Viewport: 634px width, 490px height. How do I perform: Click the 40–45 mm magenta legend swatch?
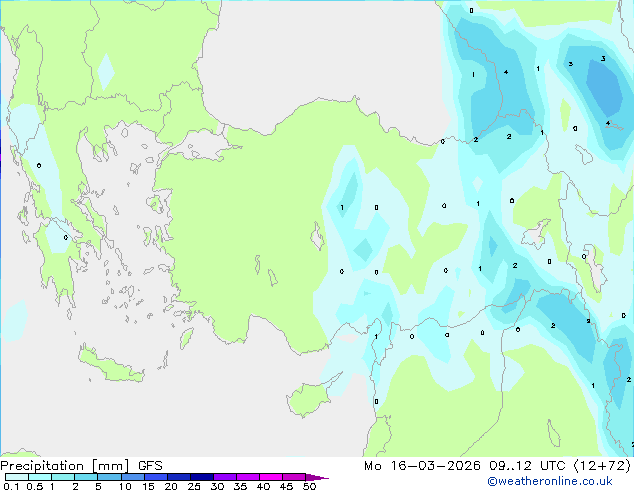click(271, 477)
